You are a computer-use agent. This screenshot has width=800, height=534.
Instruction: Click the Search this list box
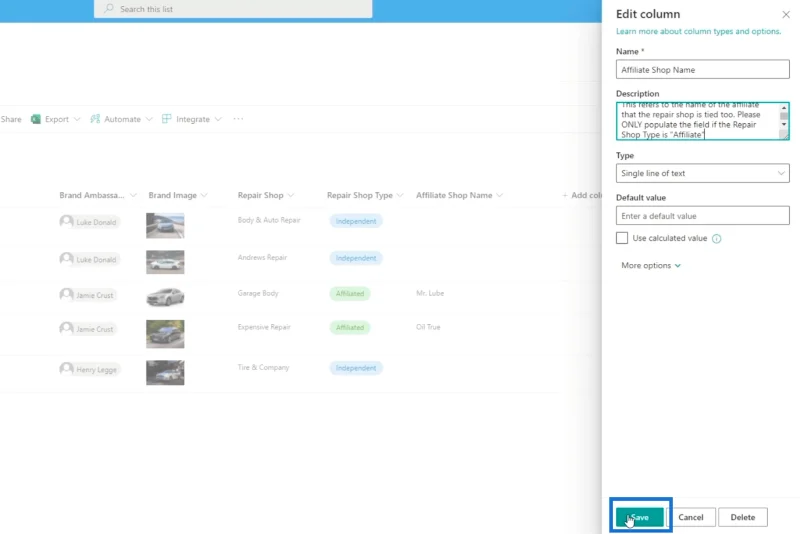coord(233,9)
